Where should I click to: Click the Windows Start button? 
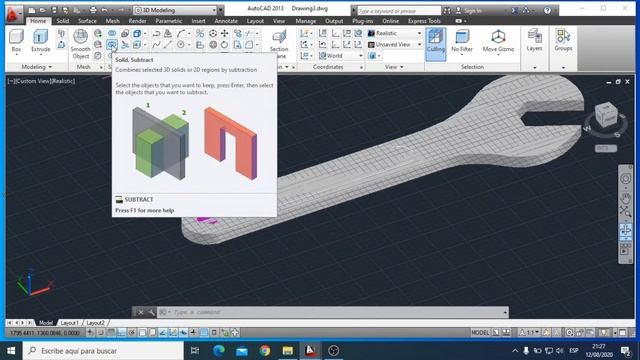(11, 351)
